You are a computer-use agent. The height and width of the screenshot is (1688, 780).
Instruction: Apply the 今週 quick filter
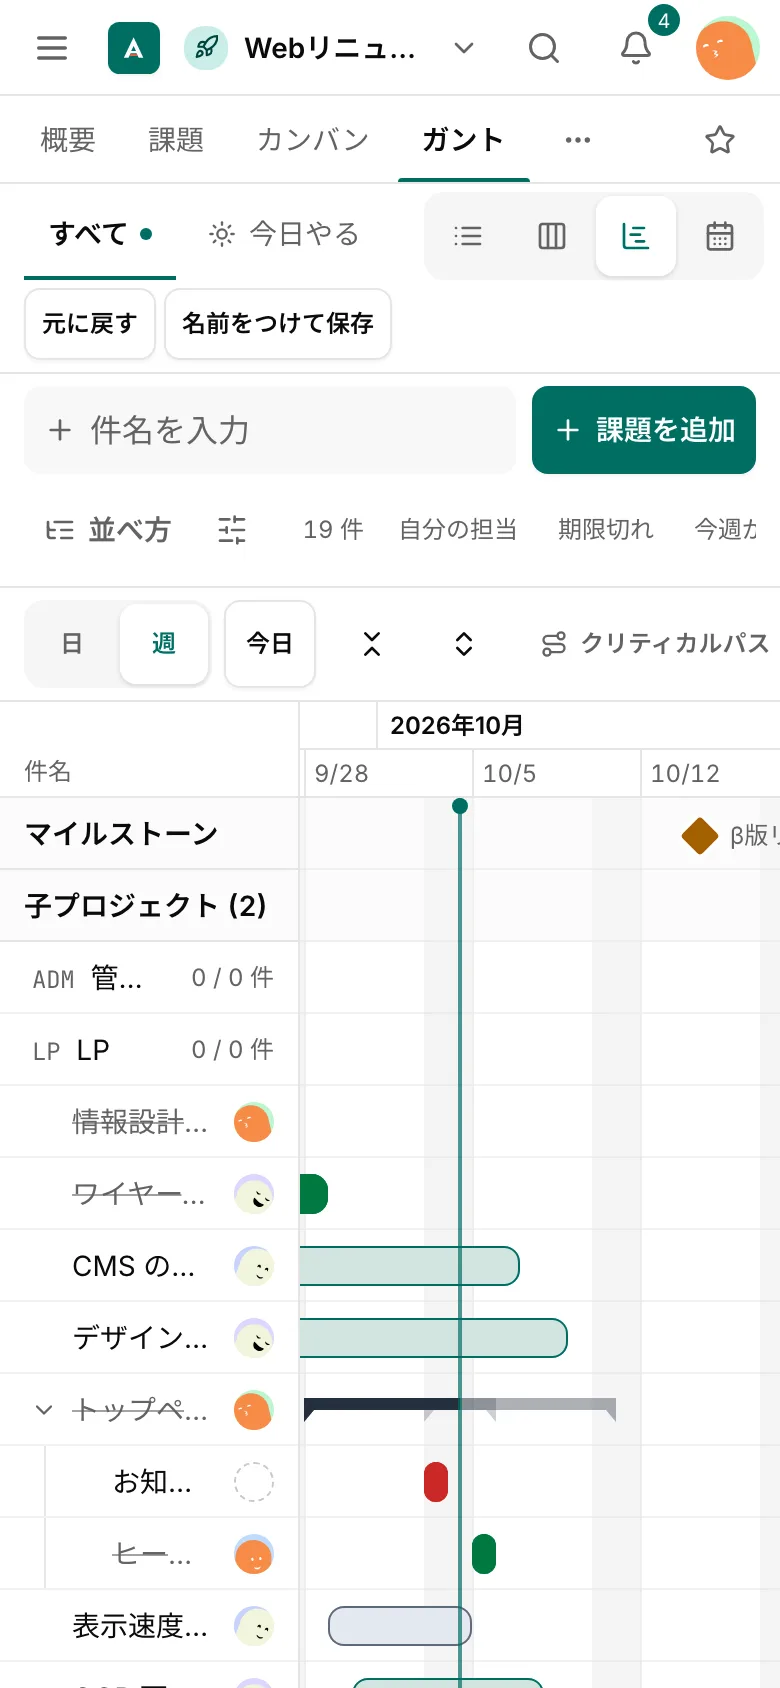pyautogui.click(x=726, y=530)
